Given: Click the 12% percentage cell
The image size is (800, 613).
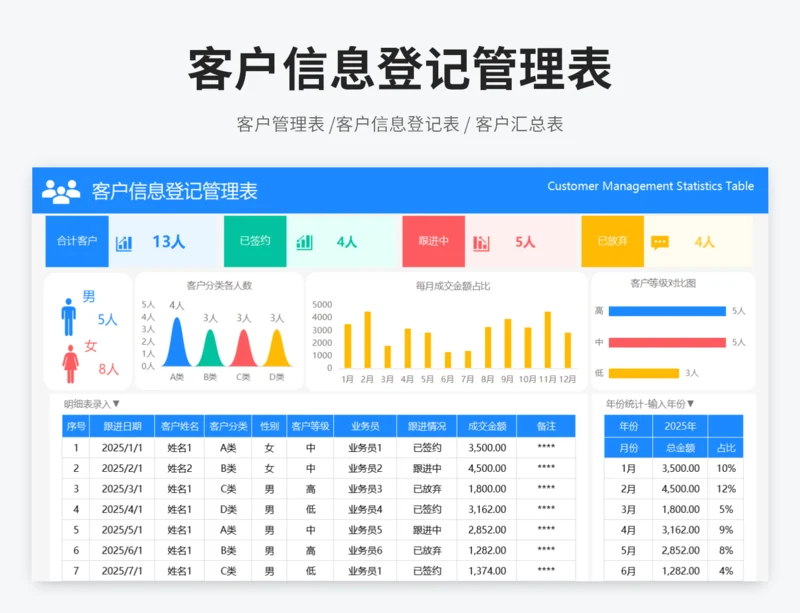Looking at the screenshot, I should click(x=726, y=489).
